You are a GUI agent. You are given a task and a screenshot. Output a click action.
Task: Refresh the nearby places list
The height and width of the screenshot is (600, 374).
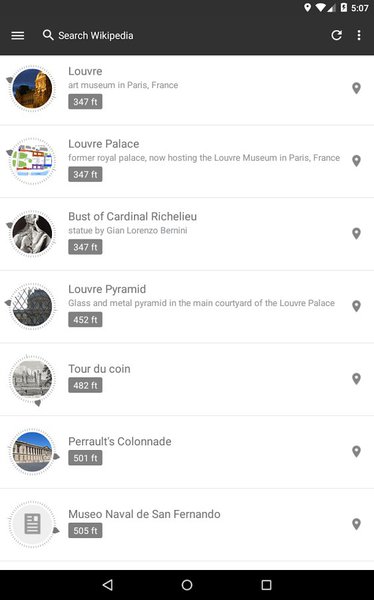click(336, 35)
